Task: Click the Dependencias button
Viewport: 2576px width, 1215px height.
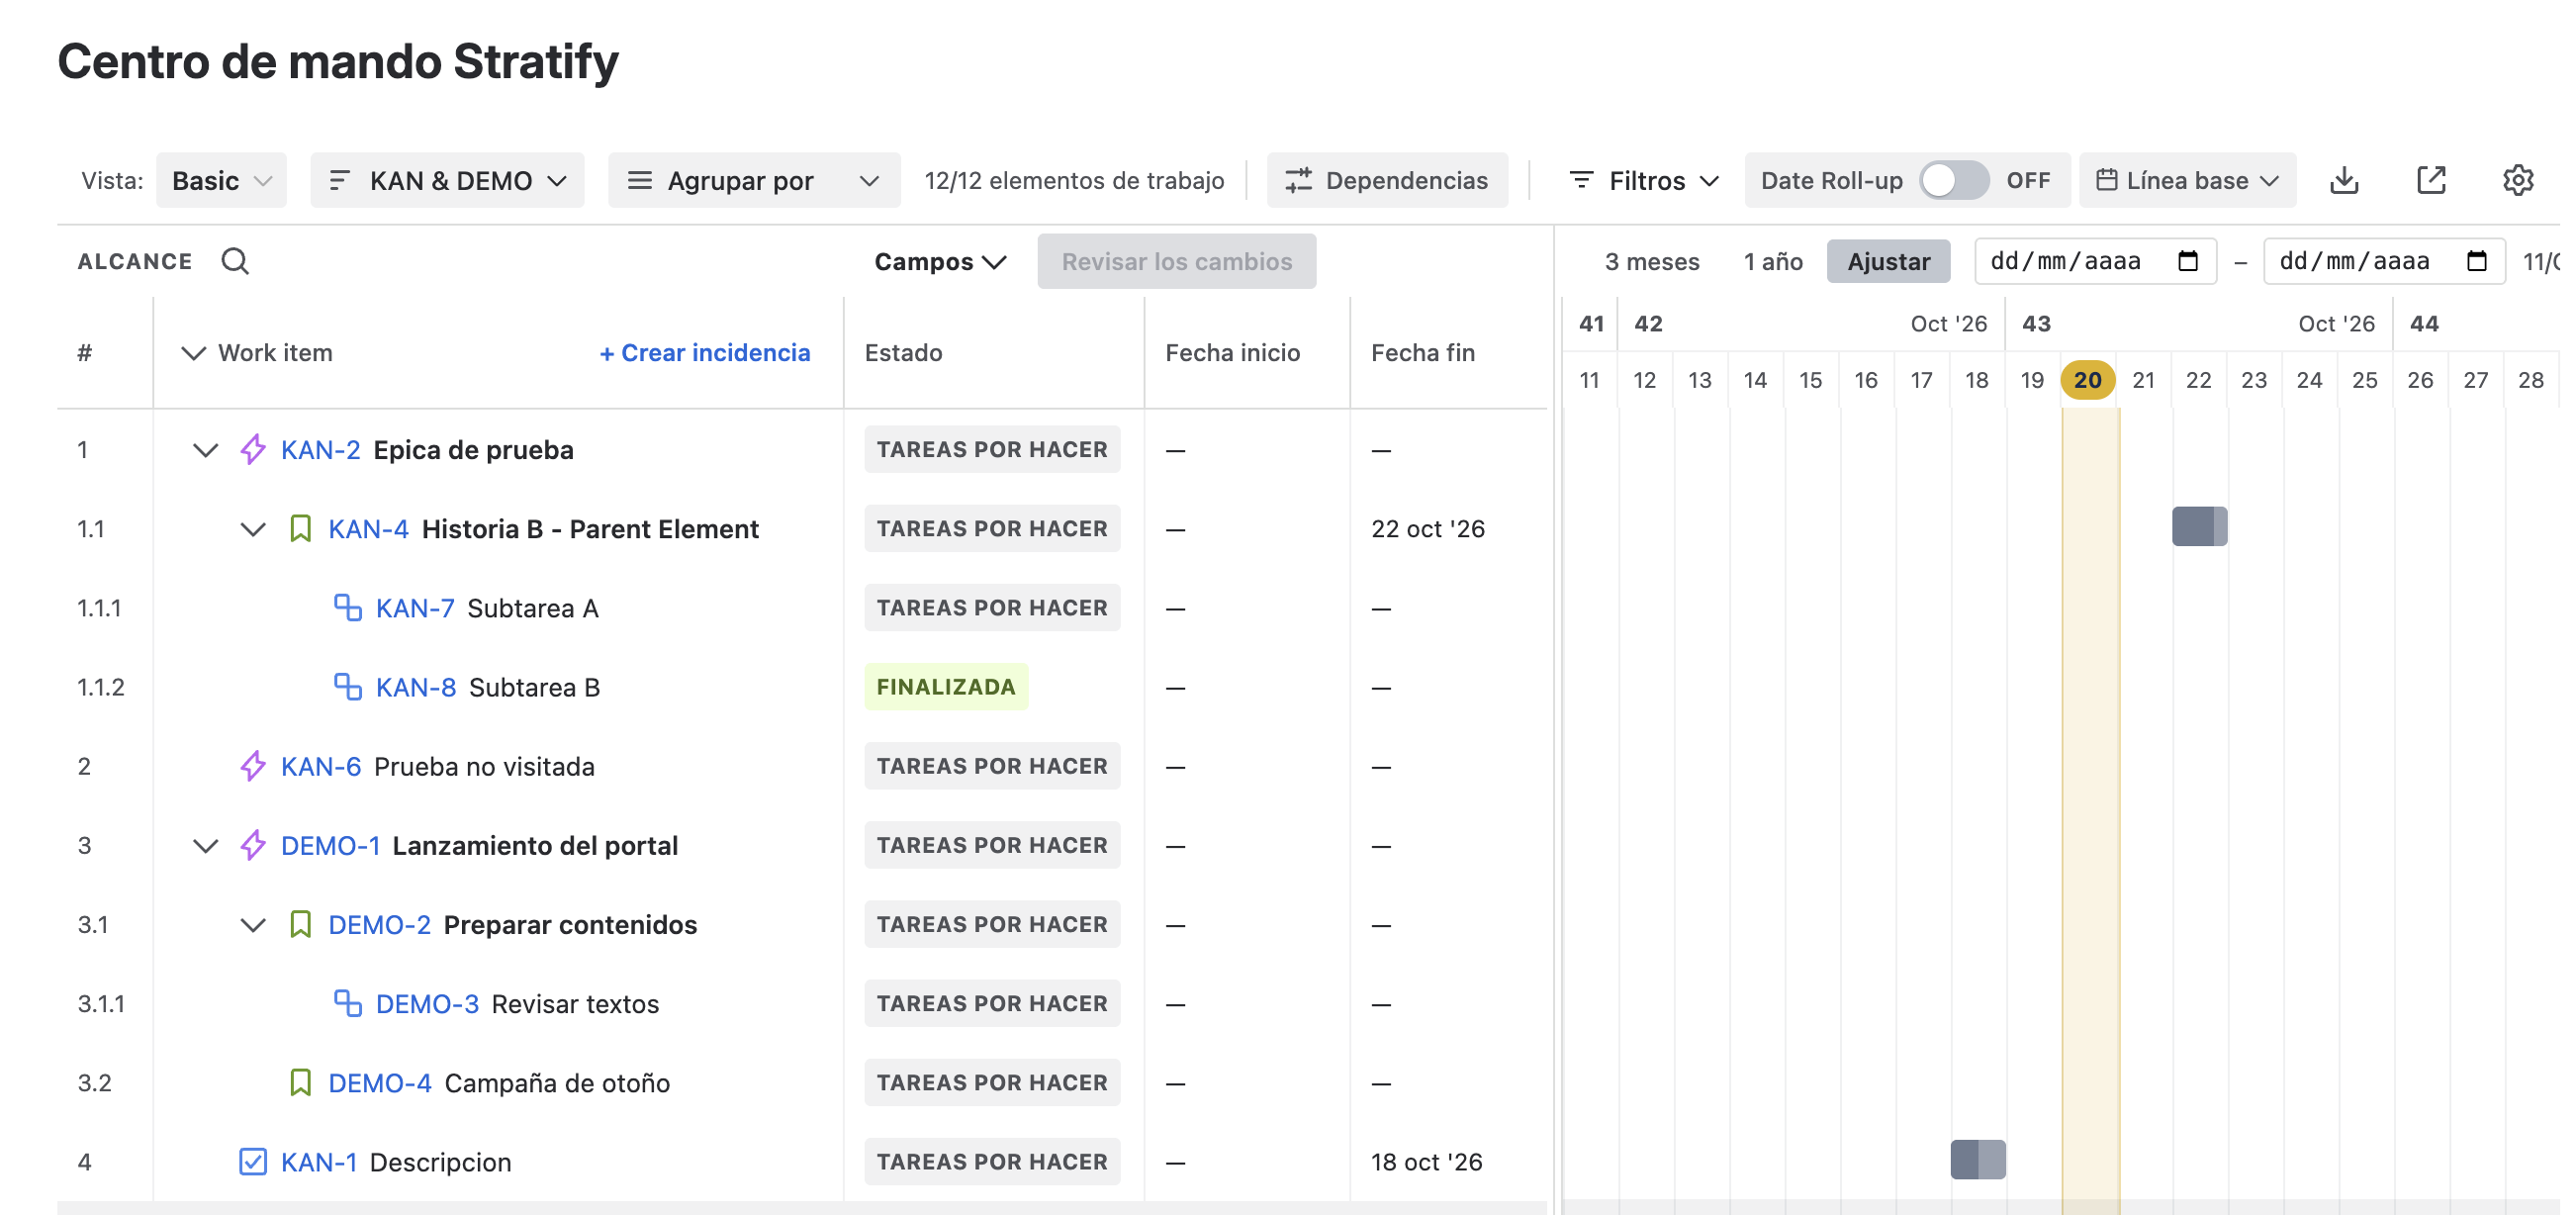Action: 1387,180
